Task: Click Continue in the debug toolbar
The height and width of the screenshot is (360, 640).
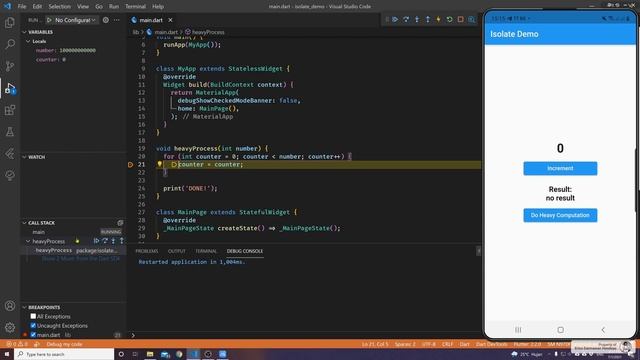Action: tap(395, 19)
